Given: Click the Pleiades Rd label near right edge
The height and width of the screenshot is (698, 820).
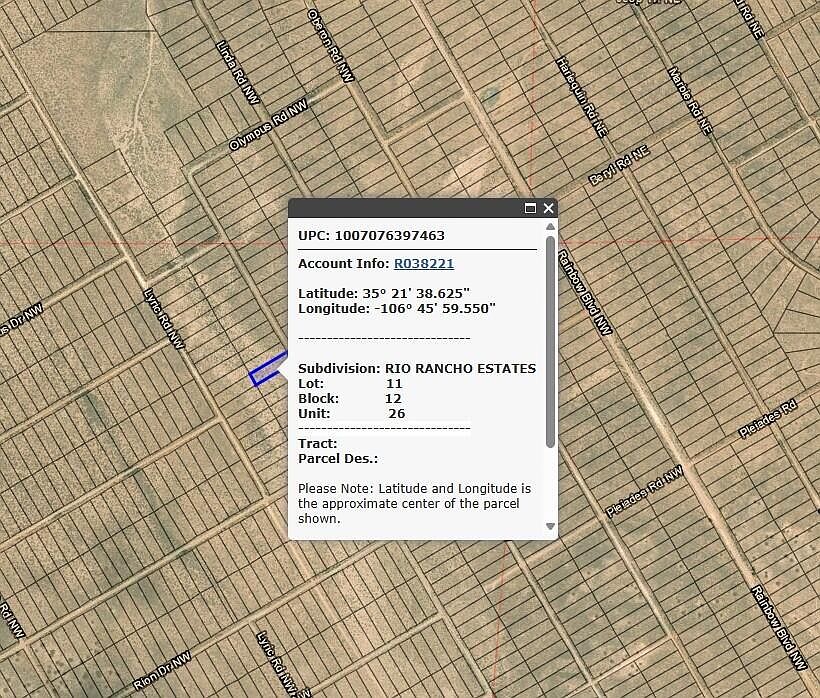Looking at the screenshot, I should coord(768,418).
